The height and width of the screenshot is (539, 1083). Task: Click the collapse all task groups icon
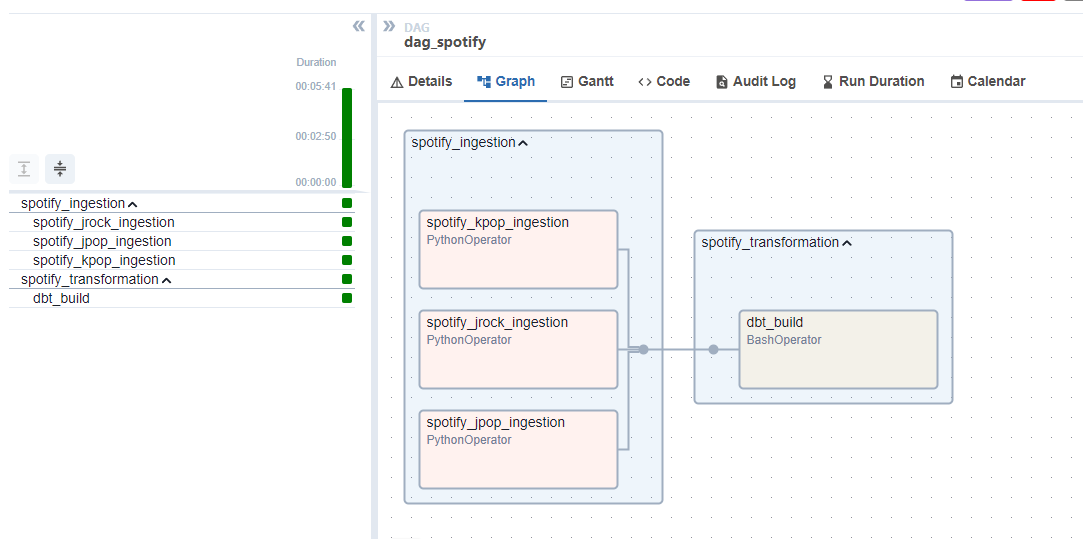click(x=60, y=168)
